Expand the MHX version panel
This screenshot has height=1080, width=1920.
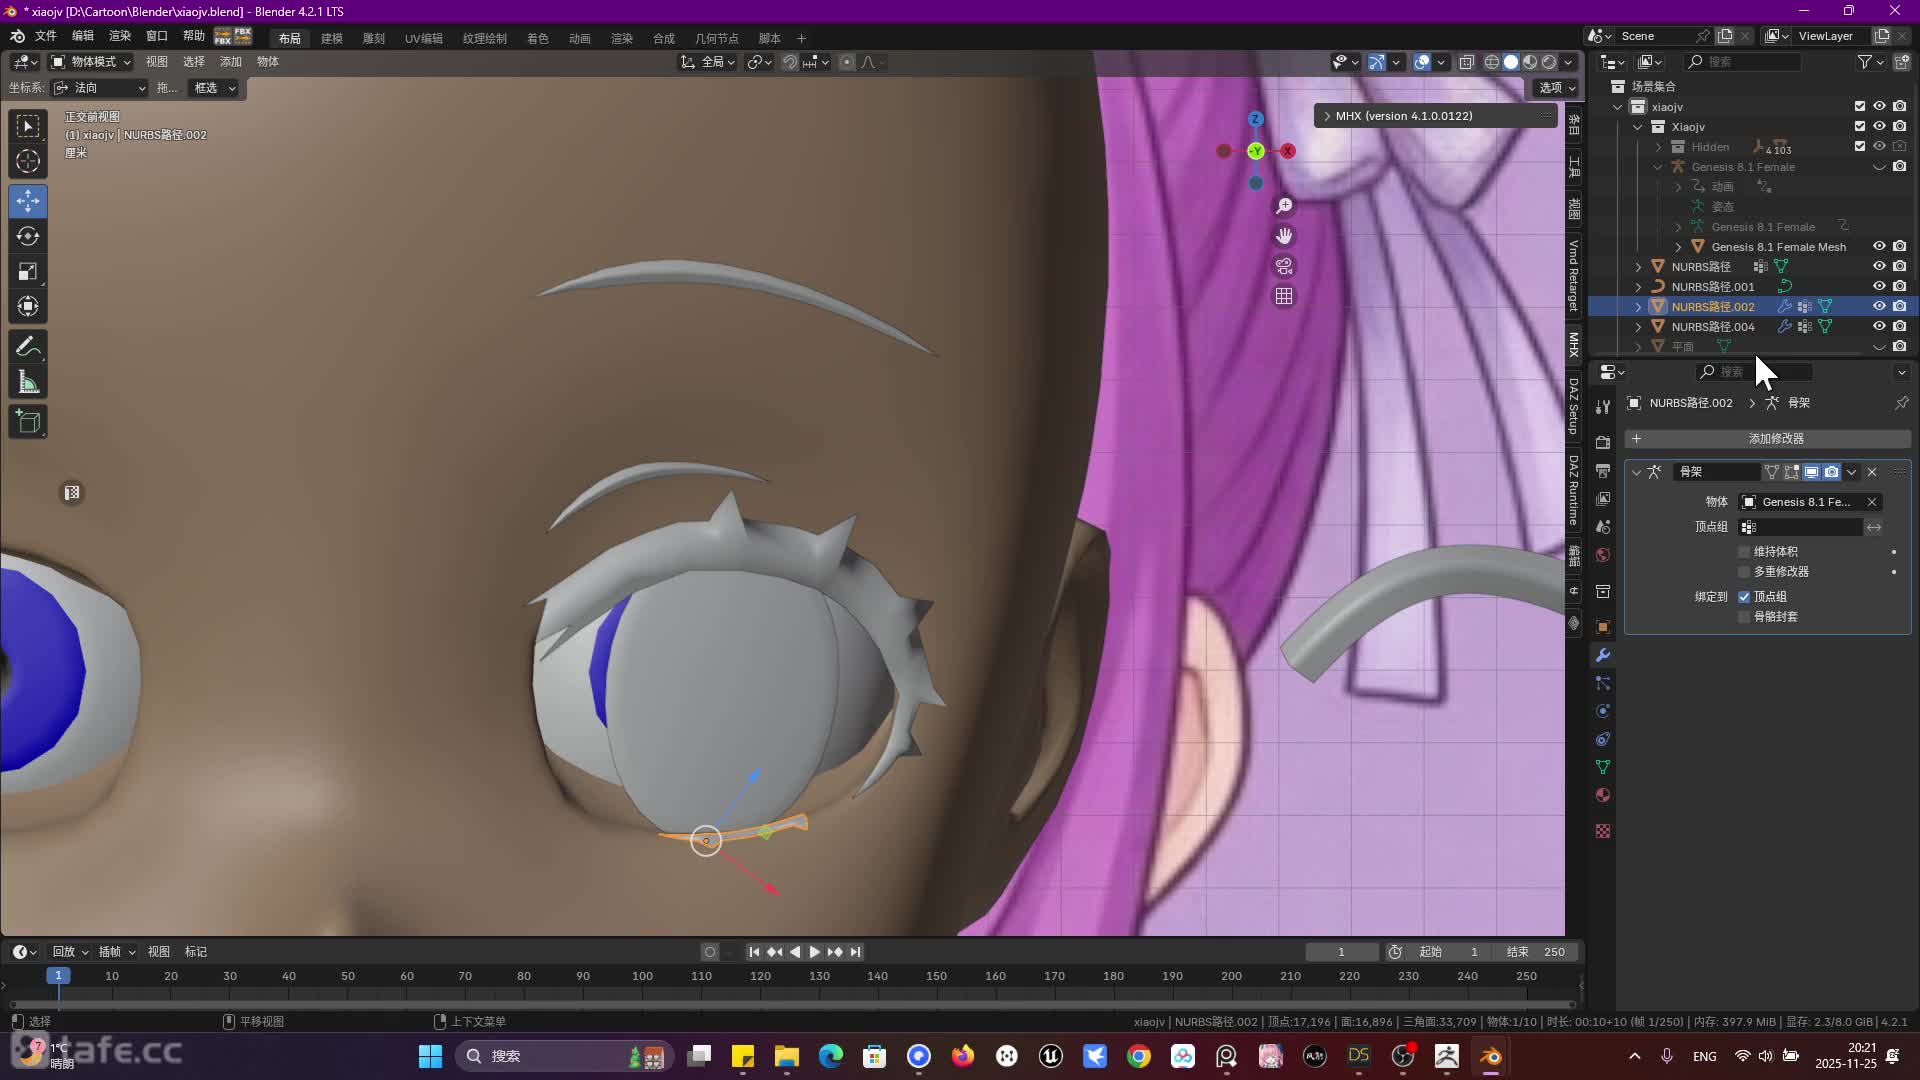(x=1327, y=116)
